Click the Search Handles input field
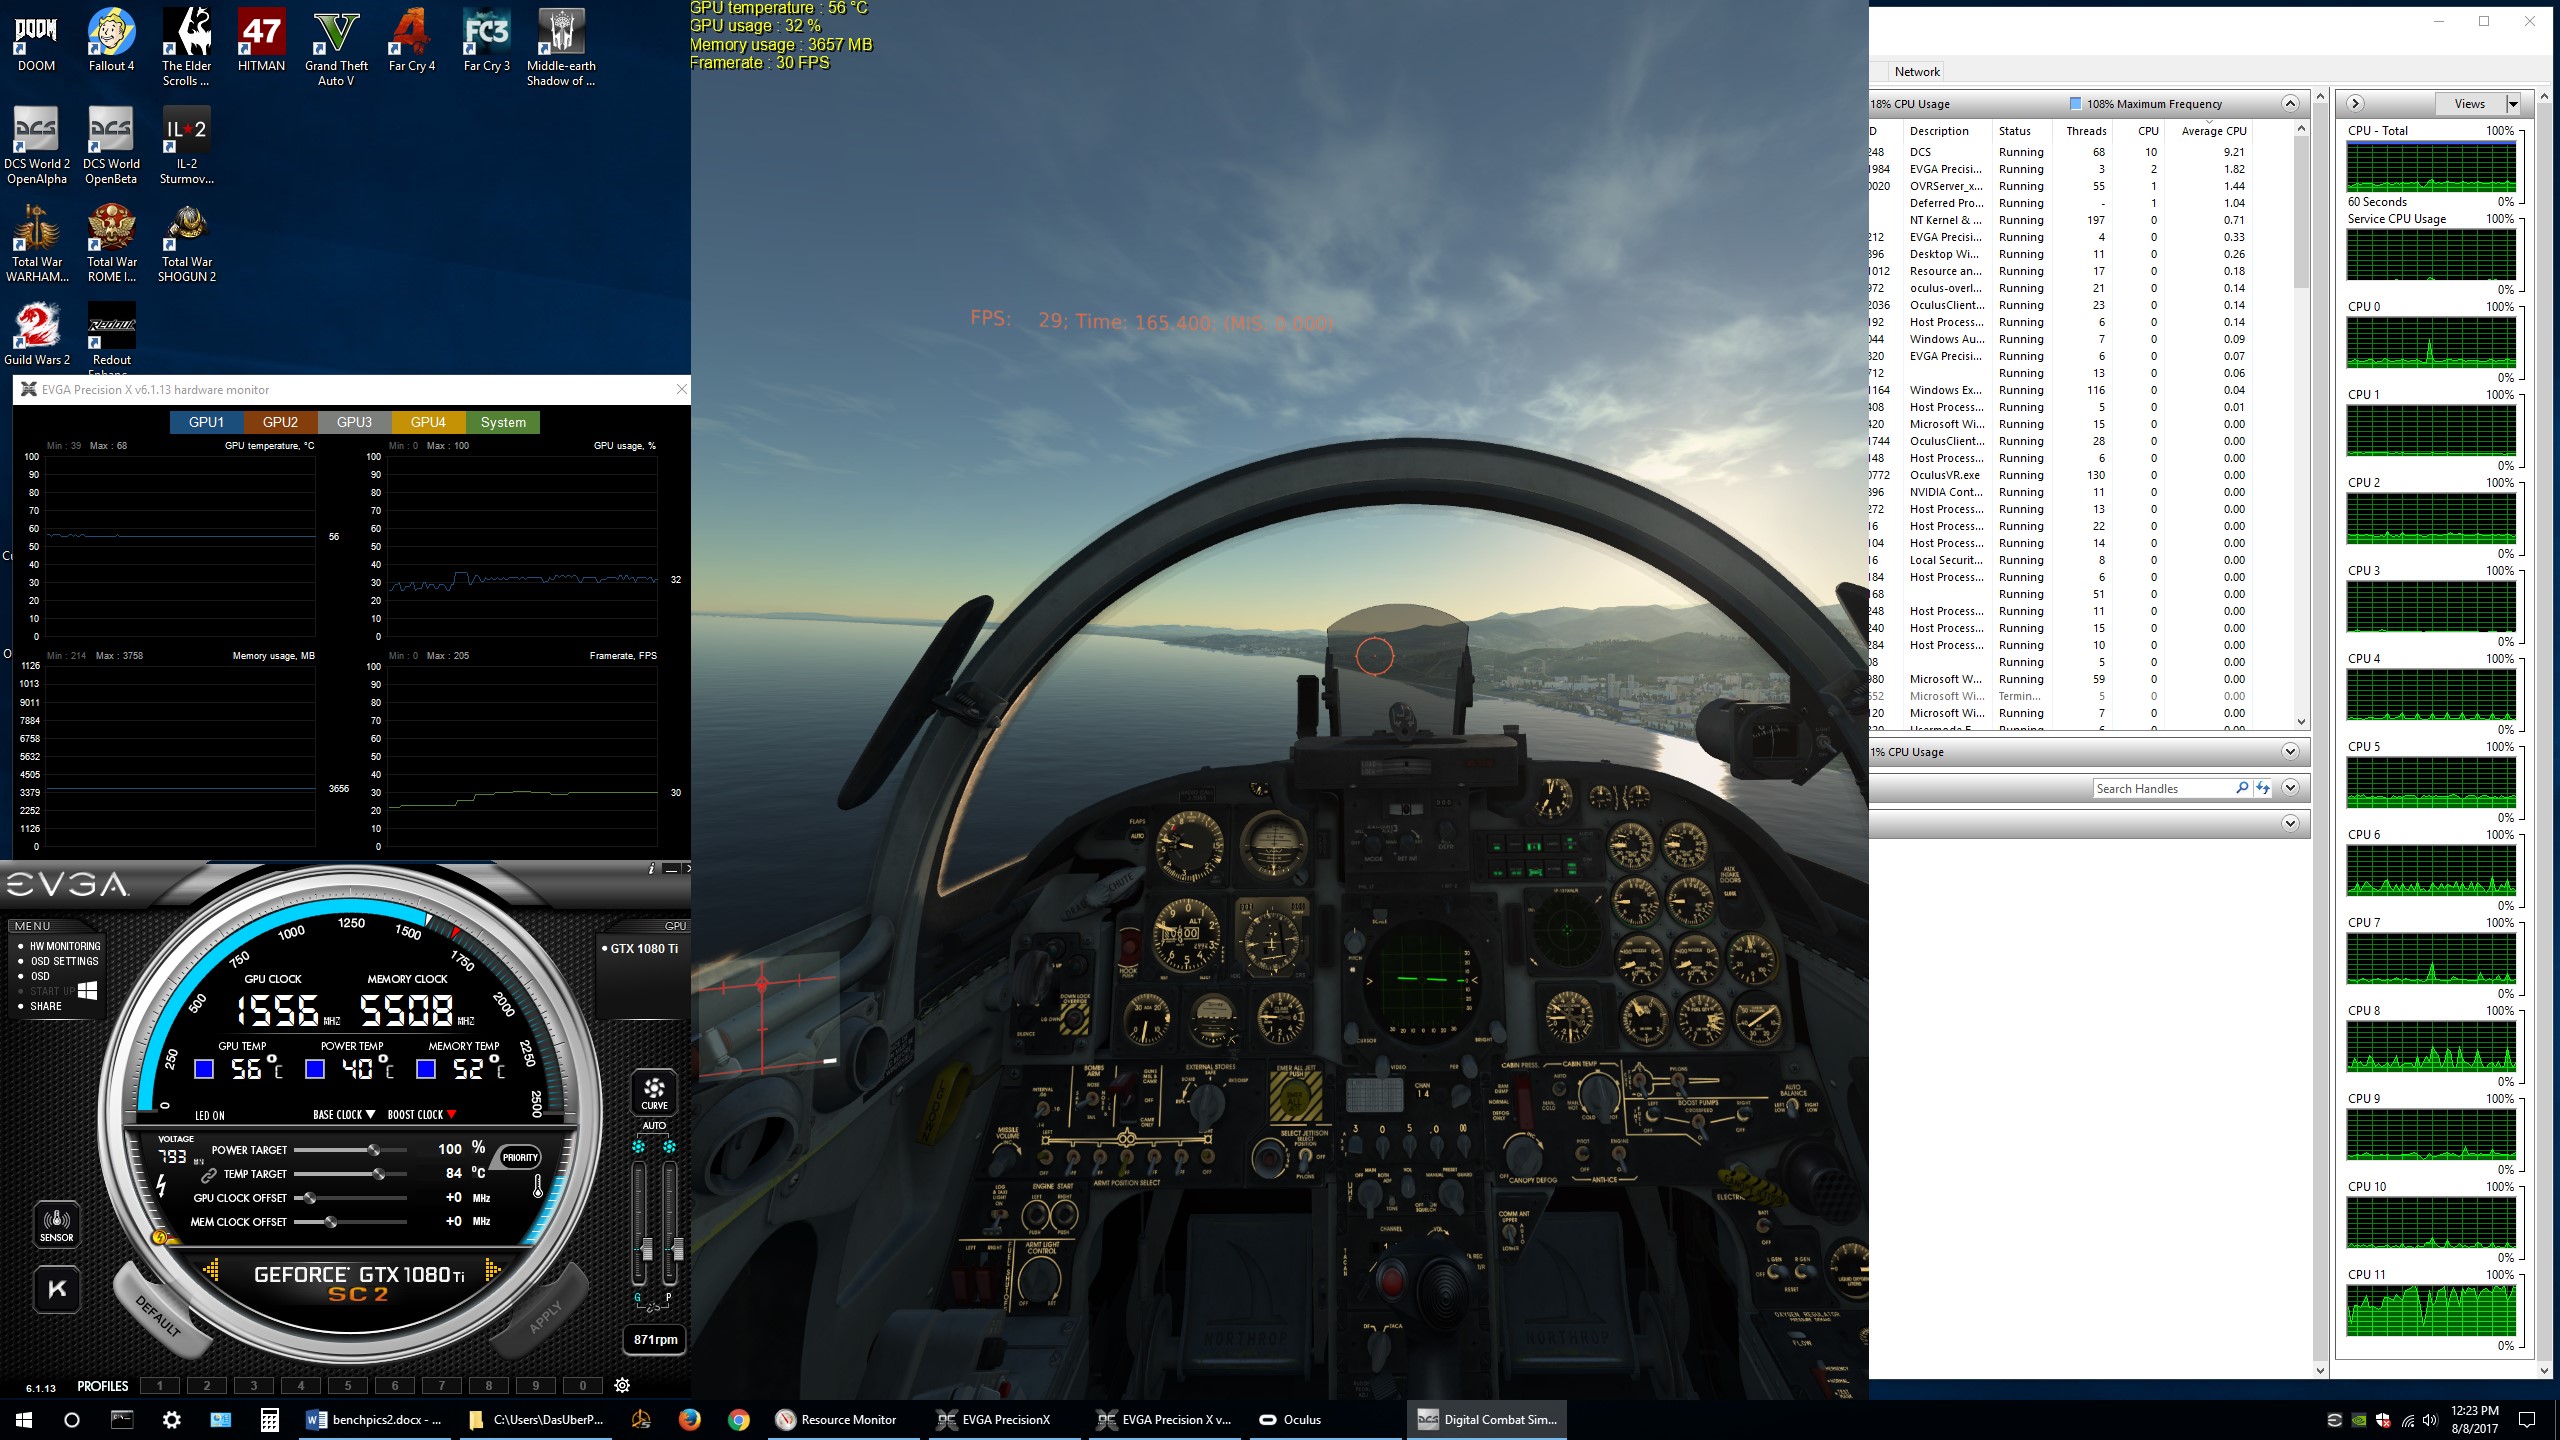This screenshot has width=2560, height=1440. pos(2163,788)
